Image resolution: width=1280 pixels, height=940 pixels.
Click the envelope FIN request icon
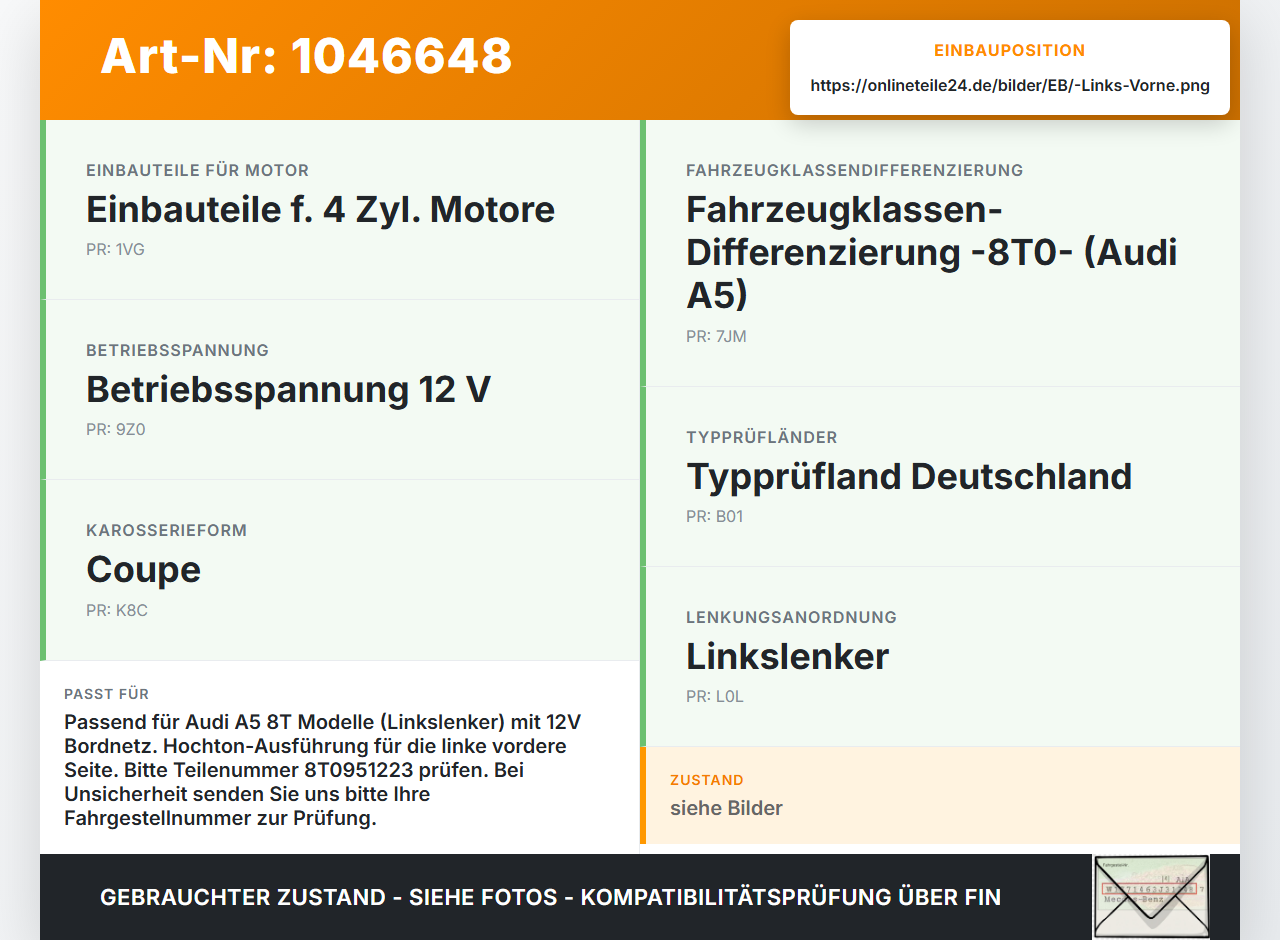1151,897
